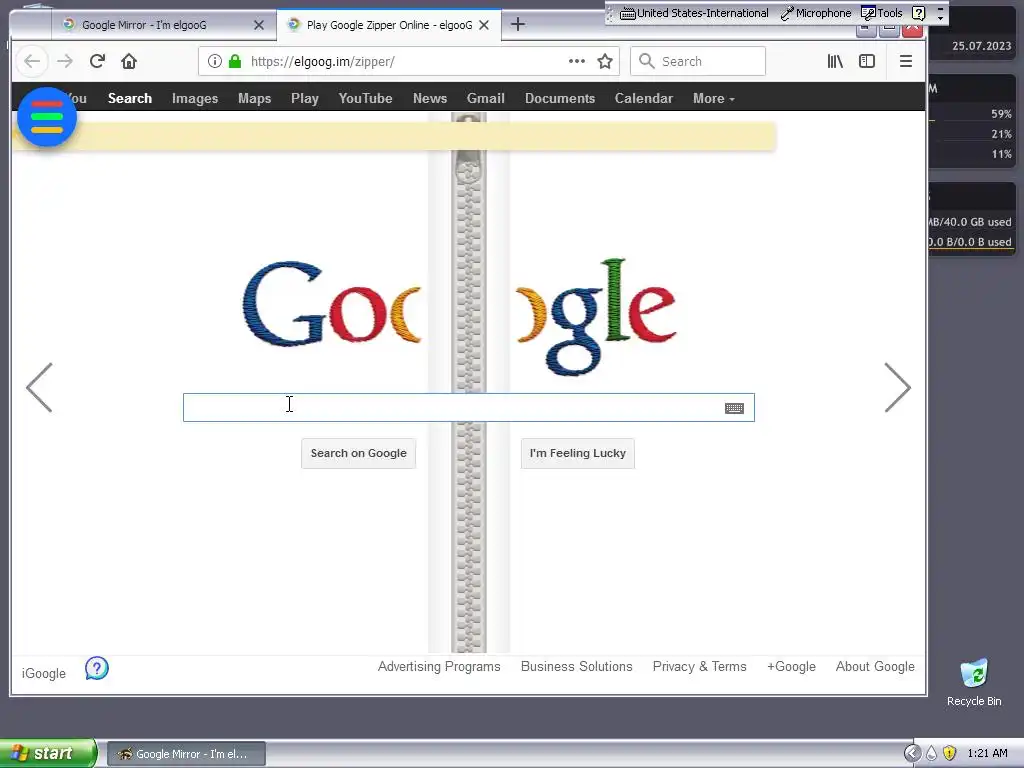
Task: Select the Google Mirror taskbar window button
Action: coord(186,754)
